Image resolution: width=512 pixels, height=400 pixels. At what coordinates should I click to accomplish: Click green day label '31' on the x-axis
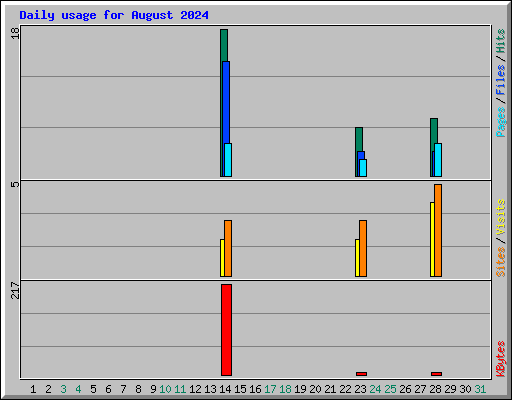480,389
